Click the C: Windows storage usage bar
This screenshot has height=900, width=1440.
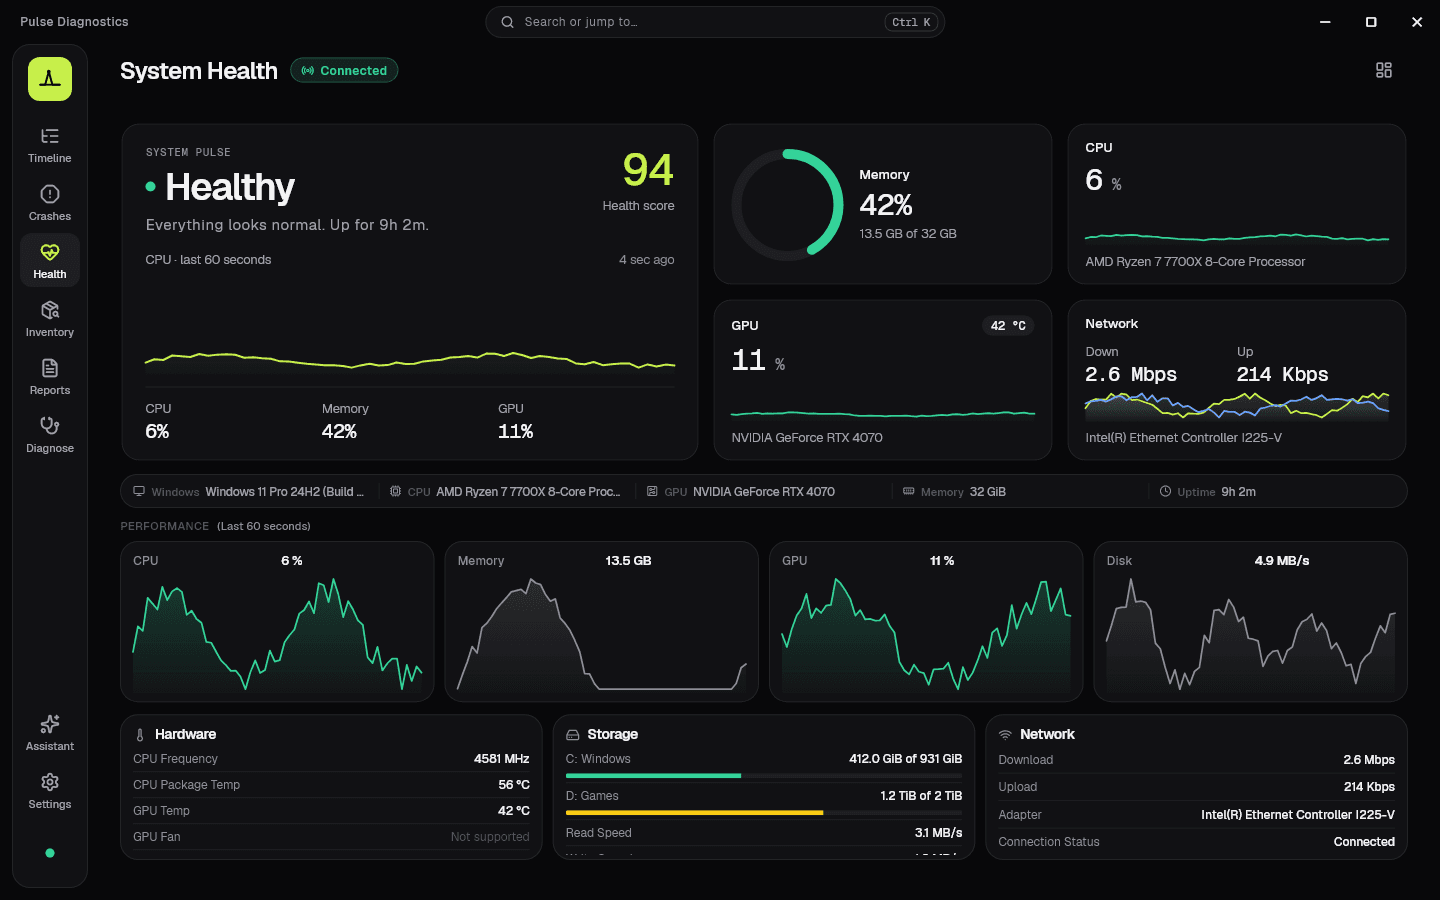[x=764, y=776]
